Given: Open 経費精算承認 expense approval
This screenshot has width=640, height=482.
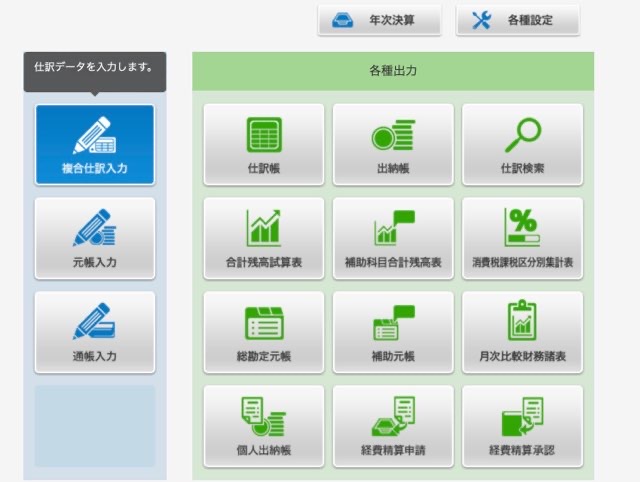Looking at the screenshot, I should point(522,426).
